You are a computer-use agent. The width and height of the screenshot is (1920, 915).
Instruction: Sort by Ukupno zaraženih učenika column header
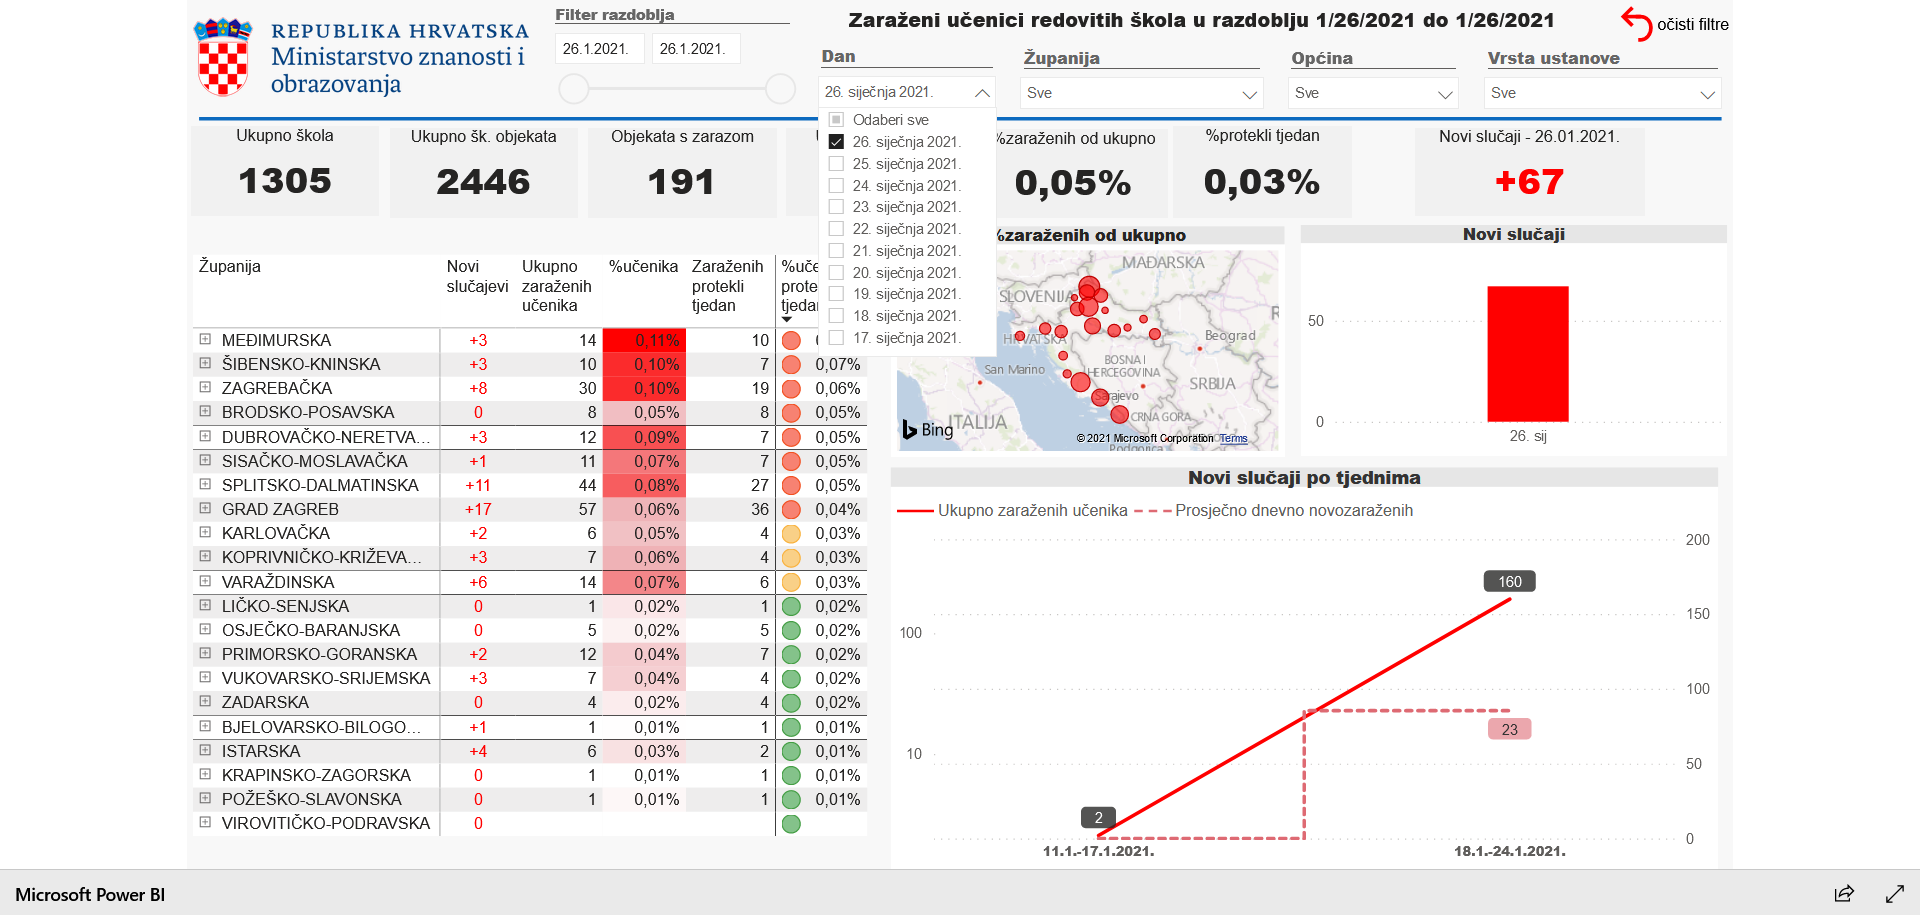tap(556, 286)
